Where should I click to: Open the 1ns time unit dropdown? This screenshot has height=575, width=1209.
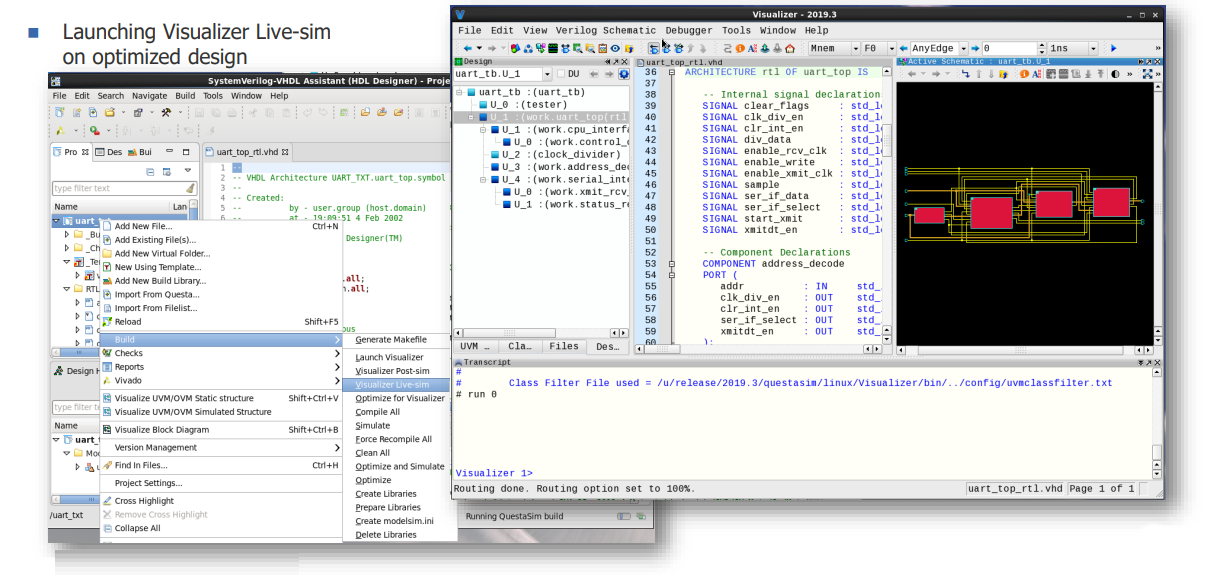(x=1092, y=48)
